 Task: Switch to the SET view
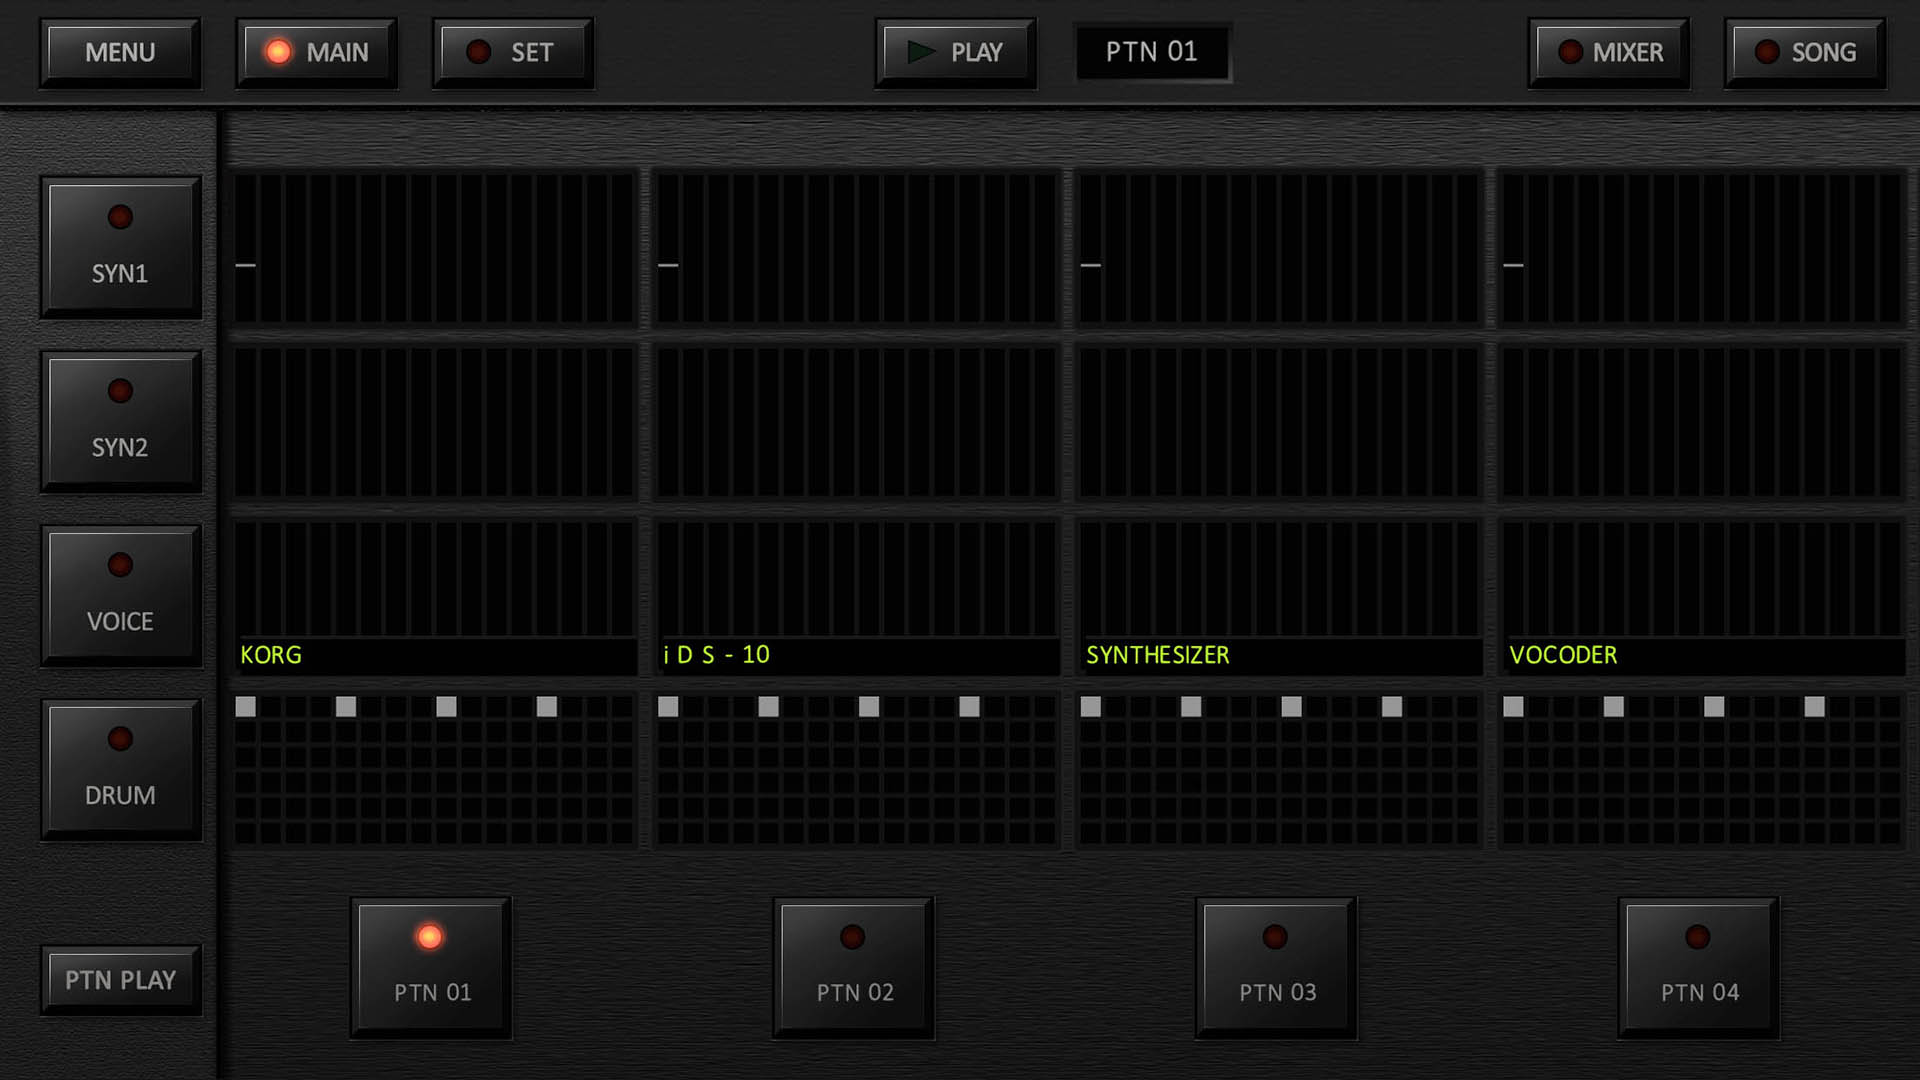[x=512, y=52]
